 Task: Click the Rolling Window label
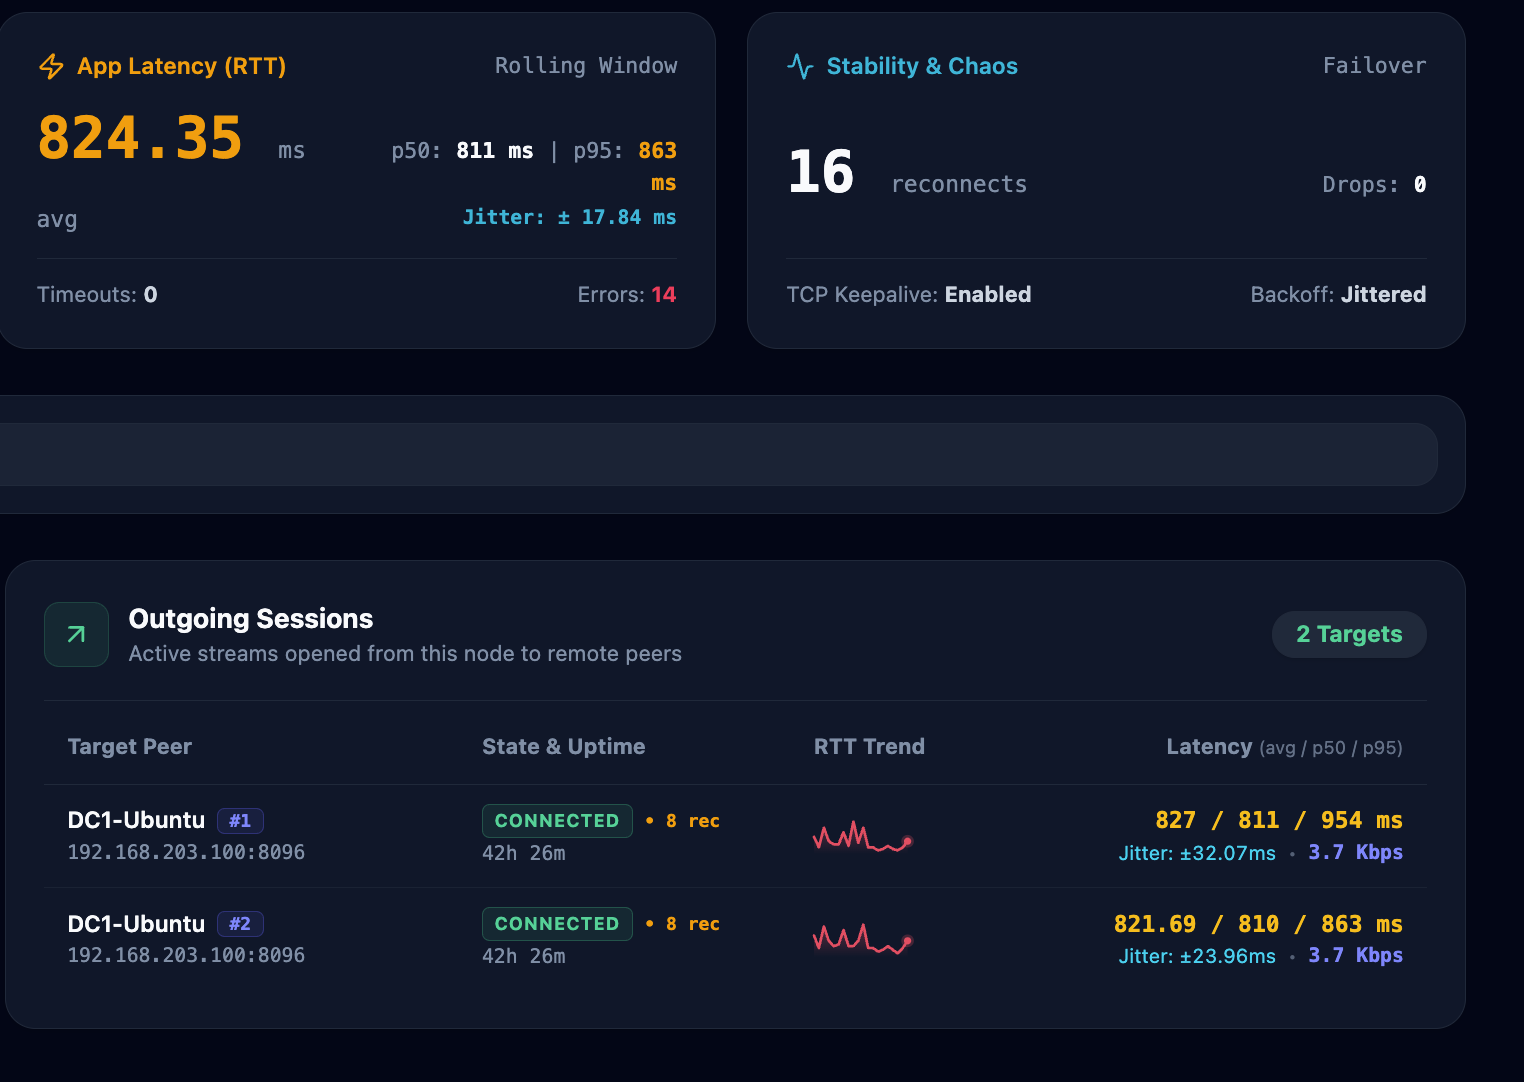586,66
